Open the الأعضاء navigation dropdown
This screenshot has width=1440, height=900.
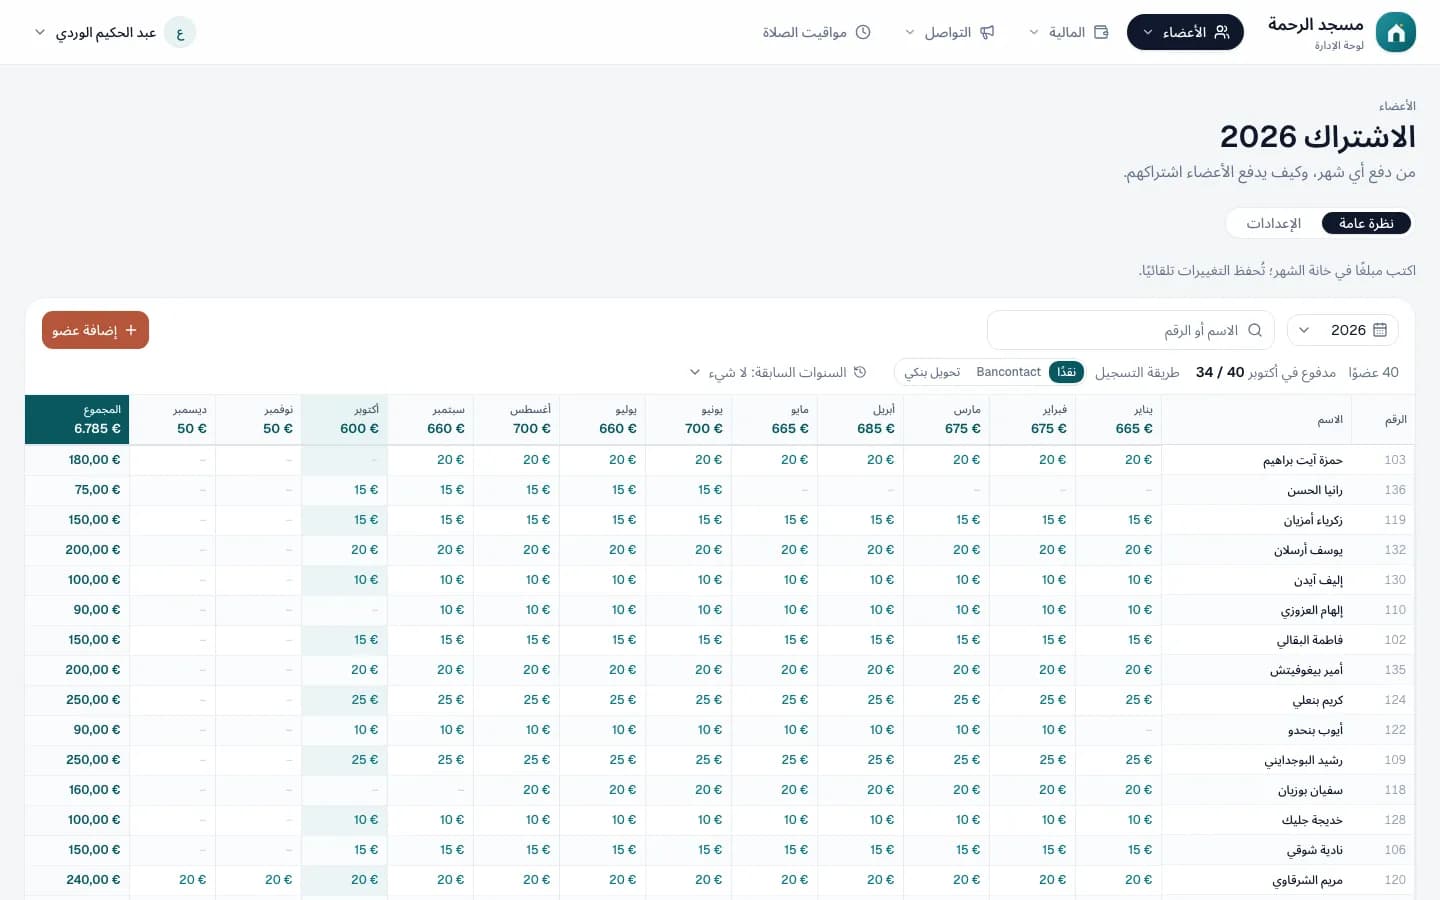(x=1185, y=32)
